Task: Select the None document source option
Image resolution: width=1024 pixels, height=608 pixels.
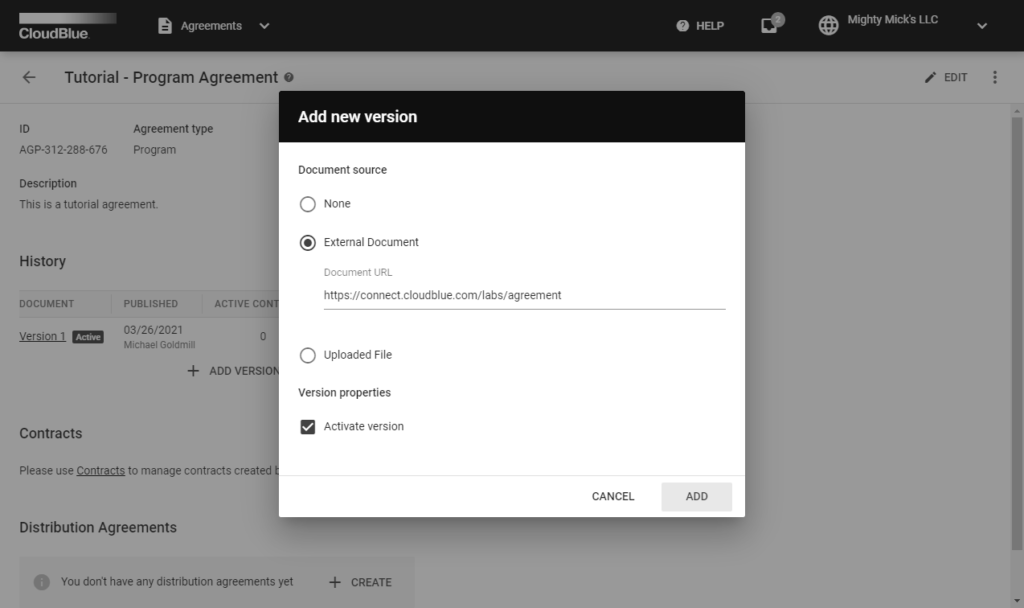Action: tap(307, 204)
